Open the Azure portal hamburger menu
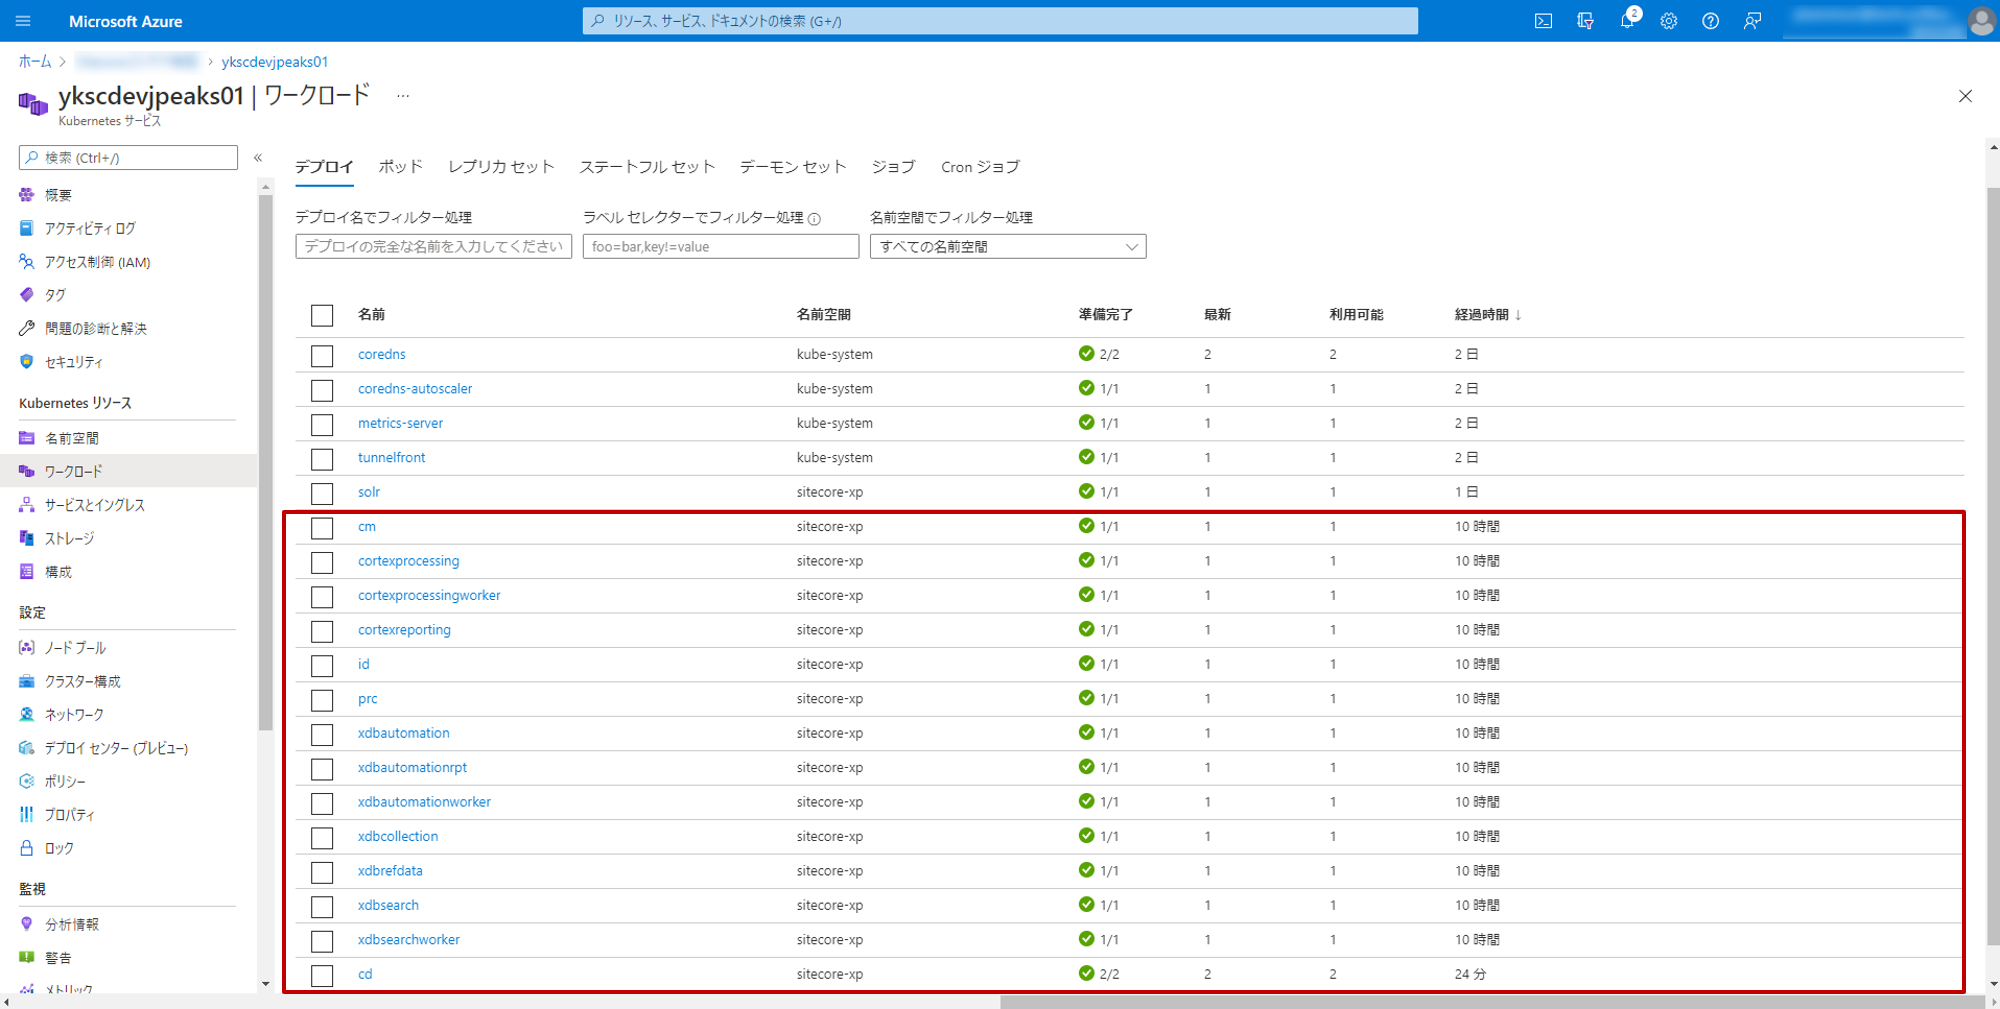The image size is (2000, 1009). click(x=24, y=21)
